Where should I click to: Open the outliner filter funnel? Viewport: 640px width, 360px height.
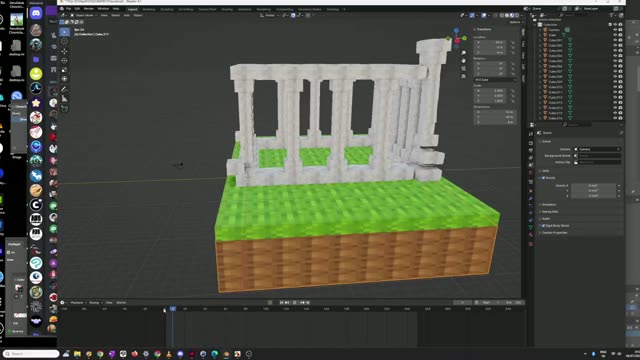tap(611, 15)
